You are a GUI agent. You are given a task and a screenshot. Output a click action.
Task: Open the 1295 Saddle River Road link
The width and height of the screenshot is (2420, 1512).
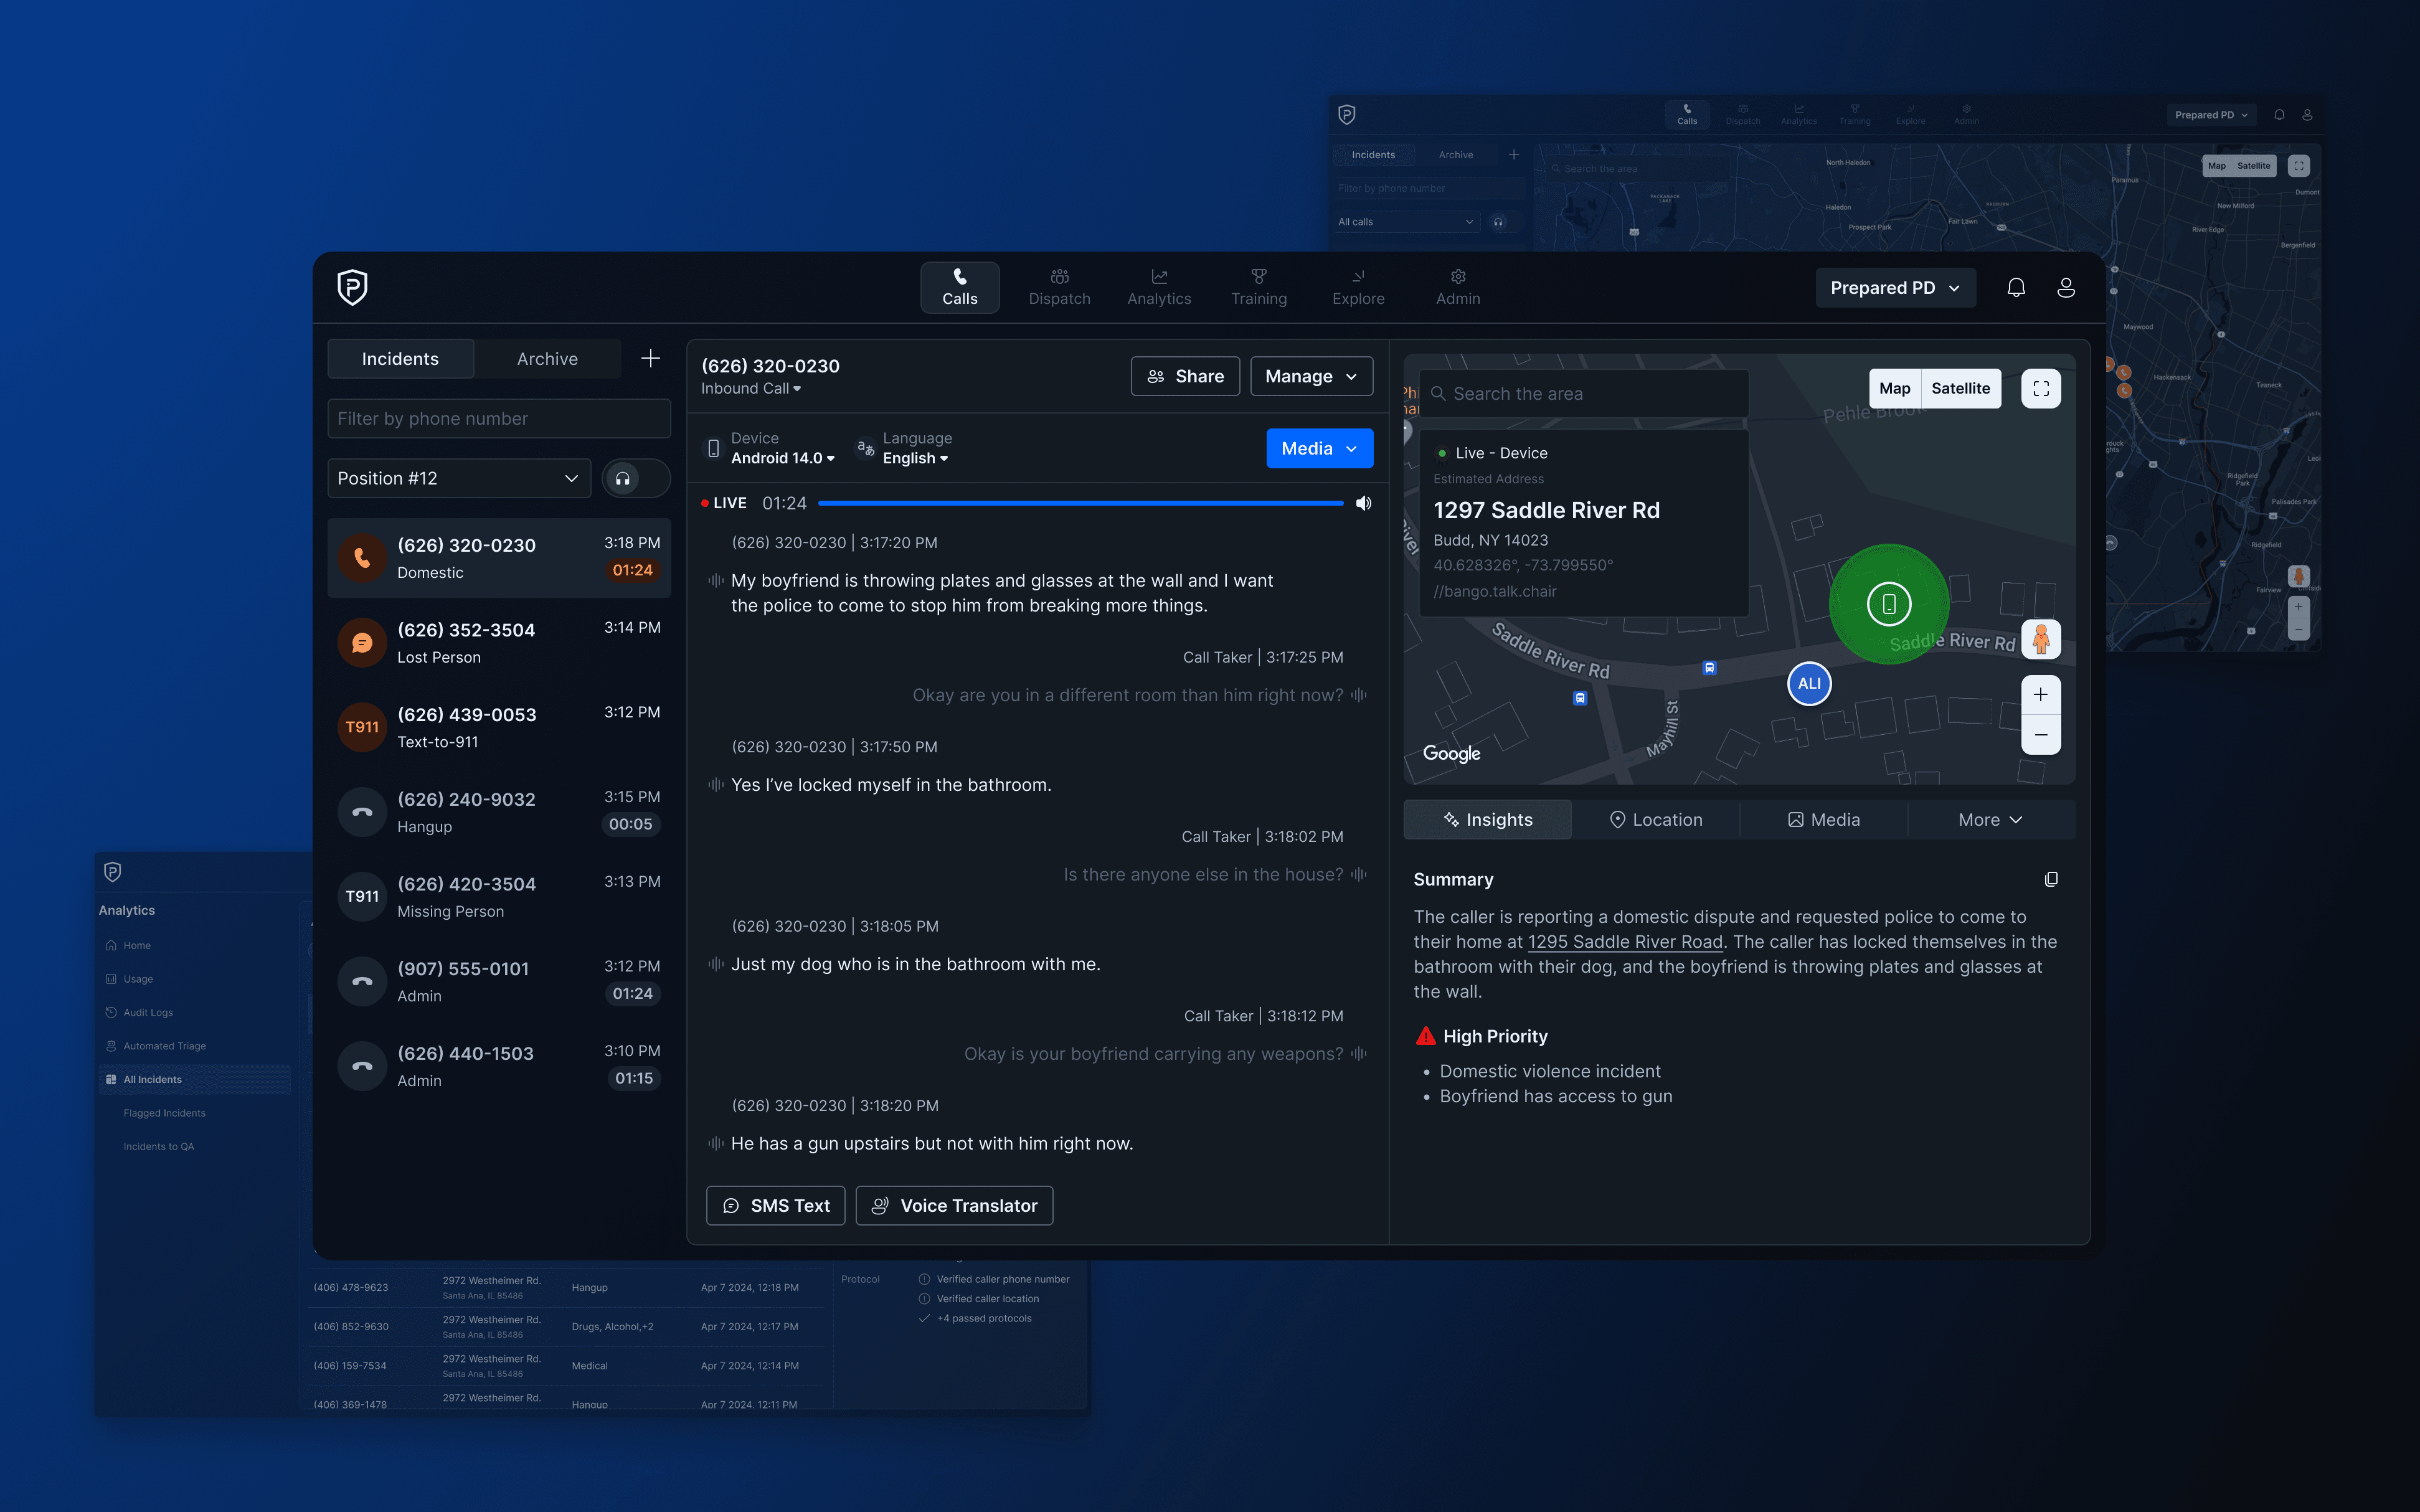1625,942
